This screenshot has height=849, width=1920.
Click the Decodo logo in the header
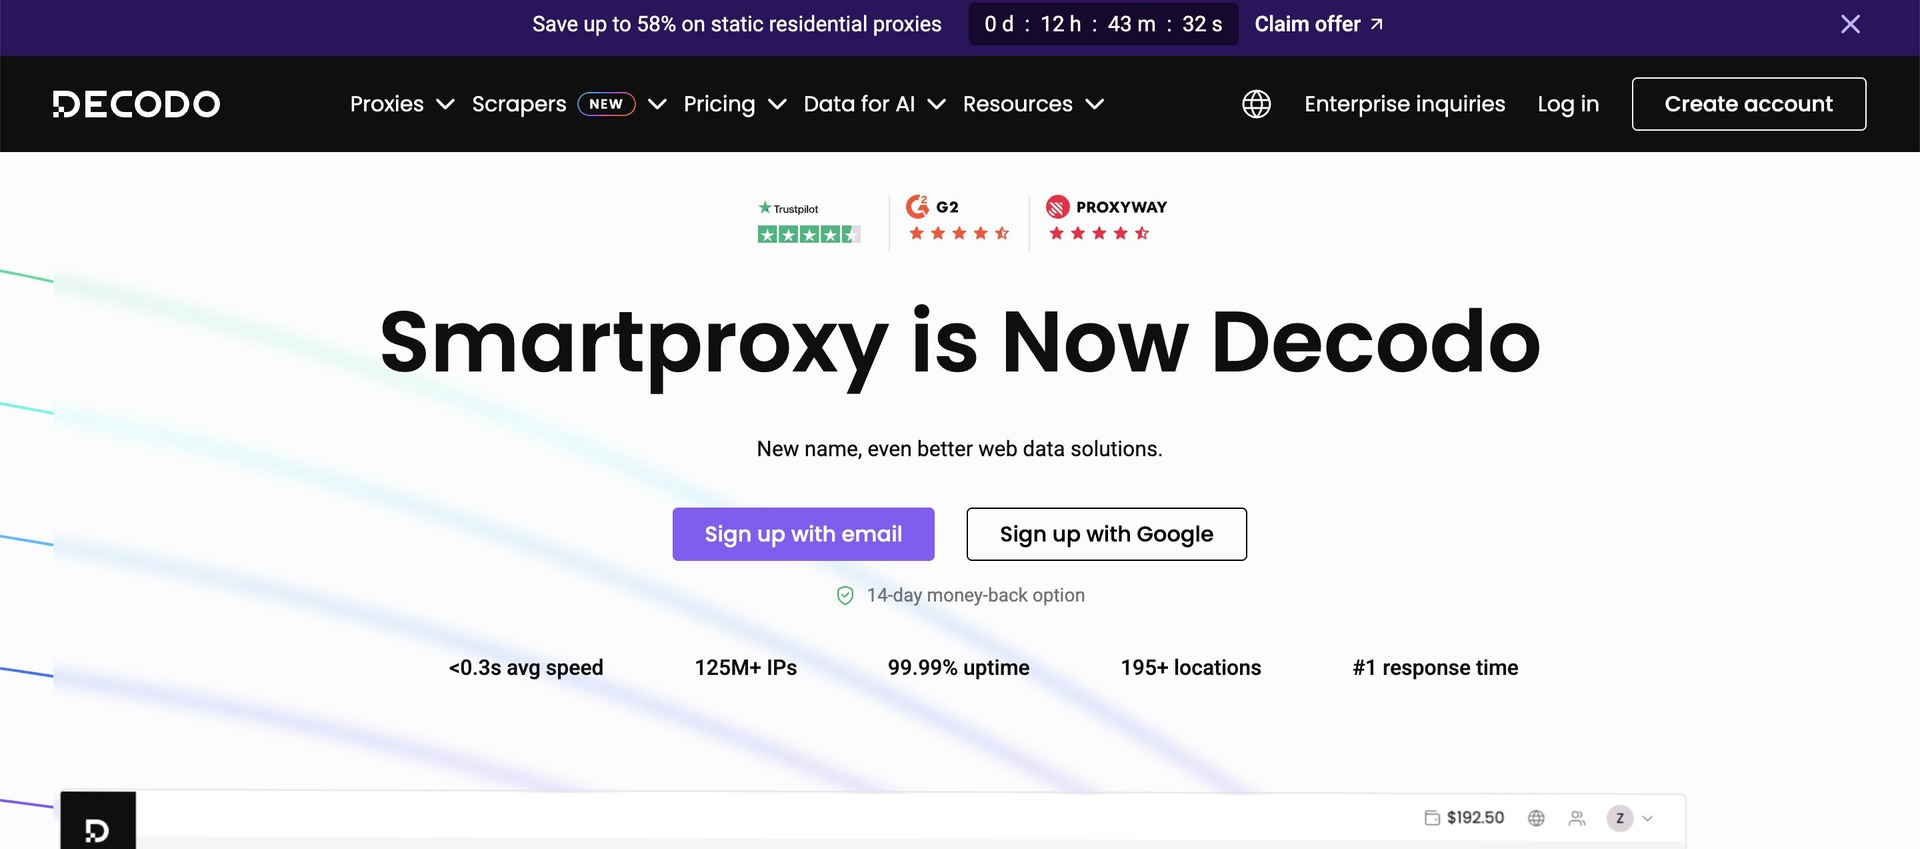[x=136, y=104]
